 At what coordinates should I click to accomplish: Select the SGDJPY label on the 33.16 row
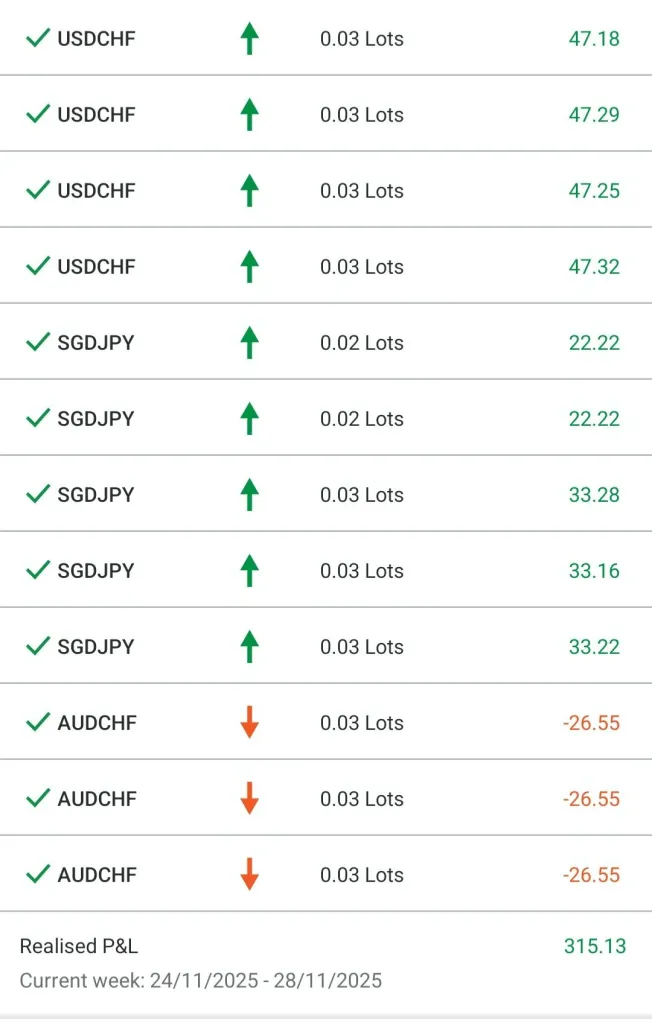[x=96, y=571]
